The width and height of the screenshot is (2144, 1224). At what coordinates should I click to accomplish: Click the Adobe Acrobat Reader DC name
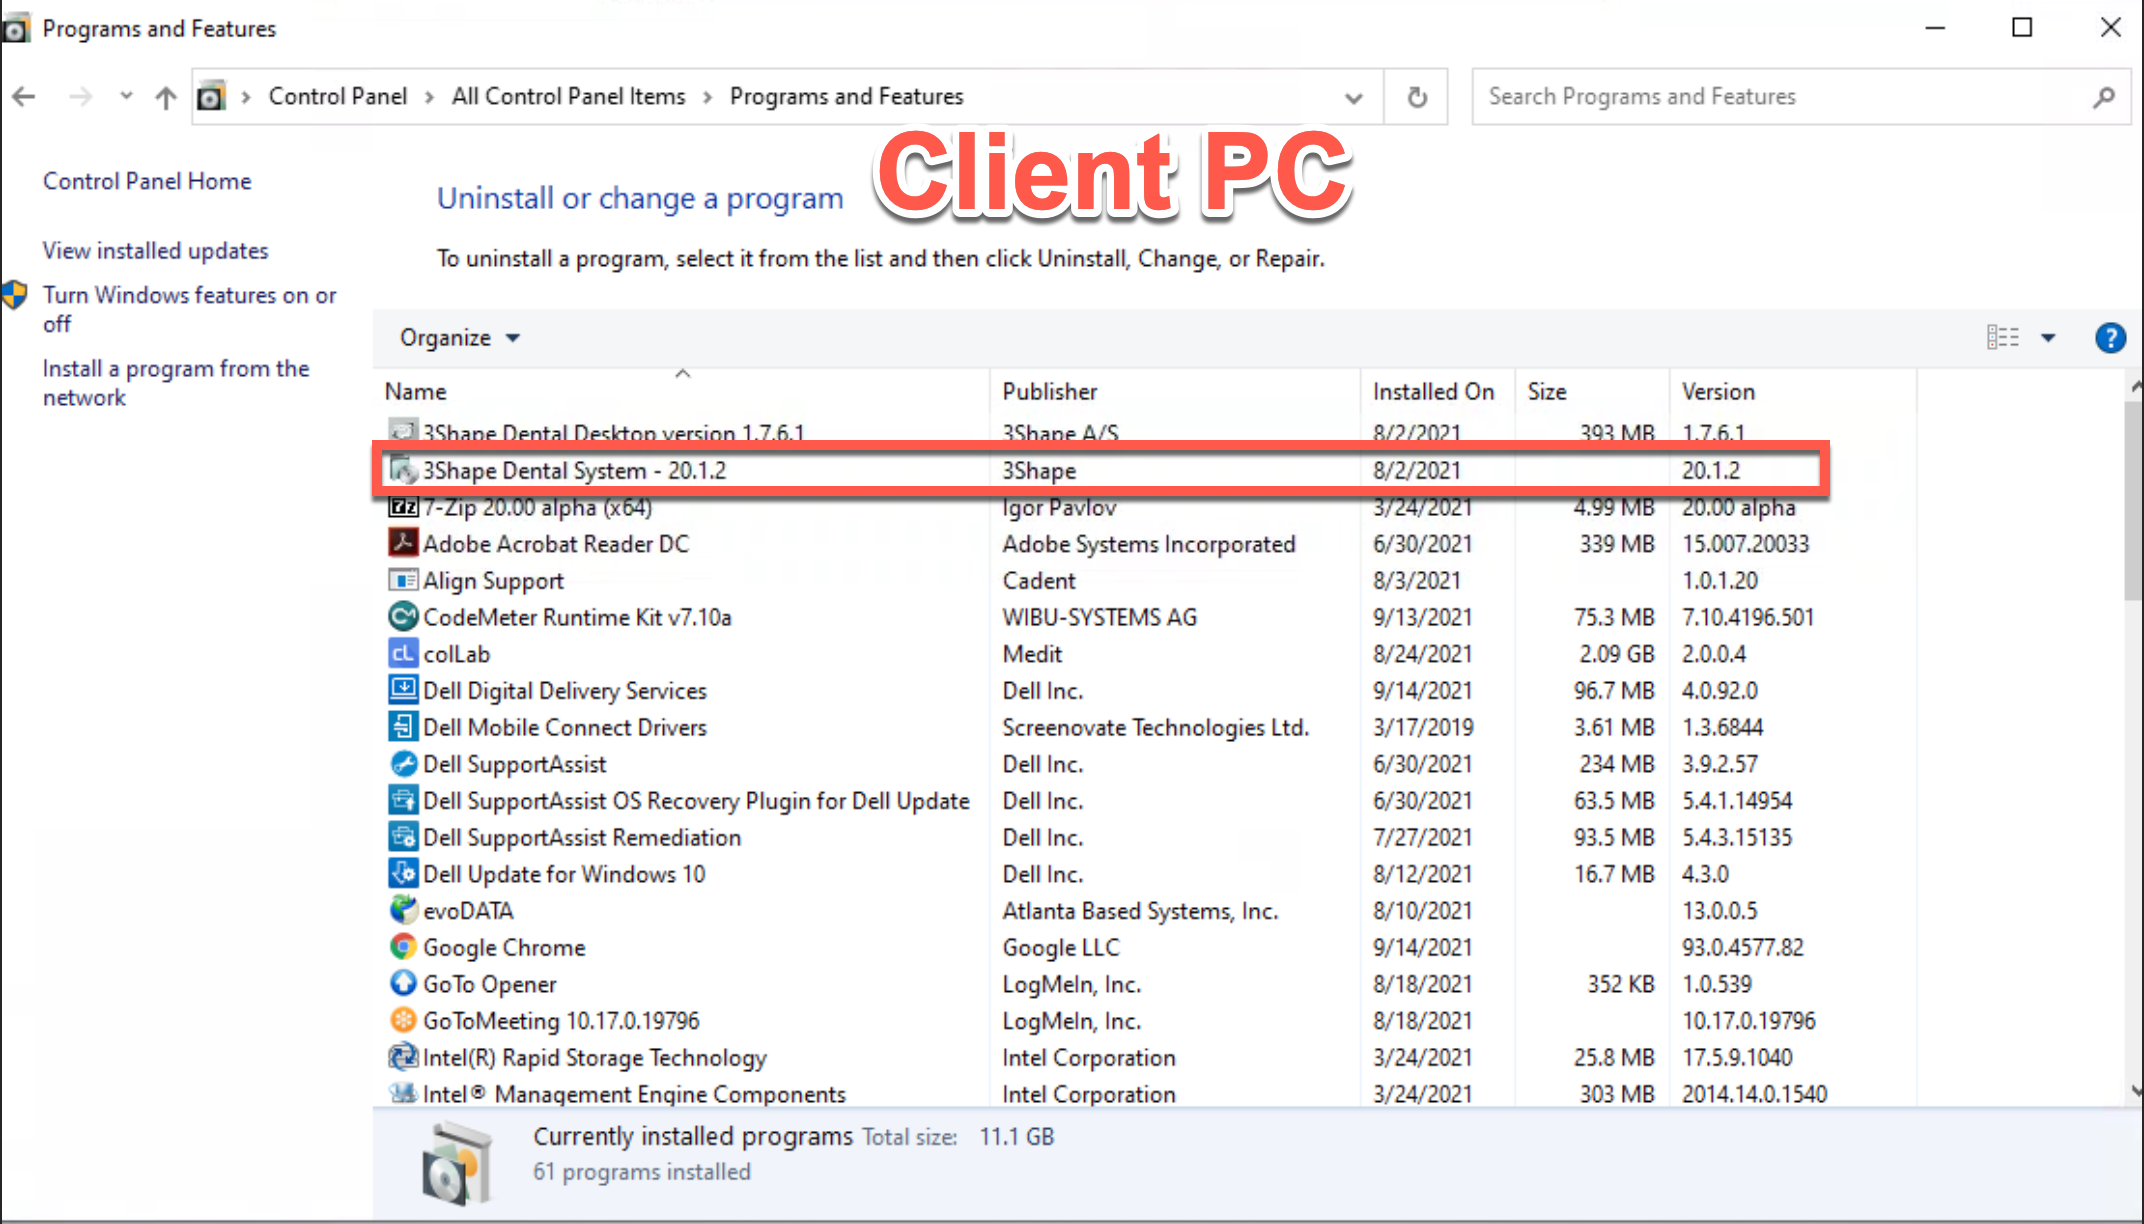click(556, 544)
